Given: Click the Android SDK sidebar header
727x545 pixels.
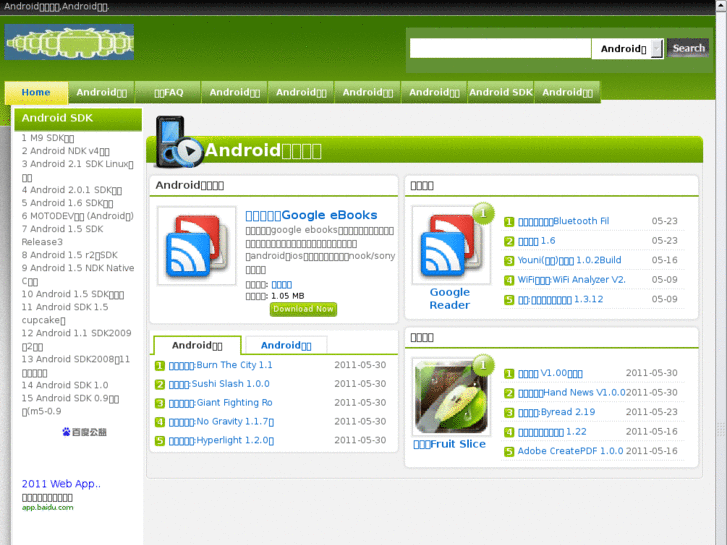Looking at the screenshot, I should [x=78, y=119].
